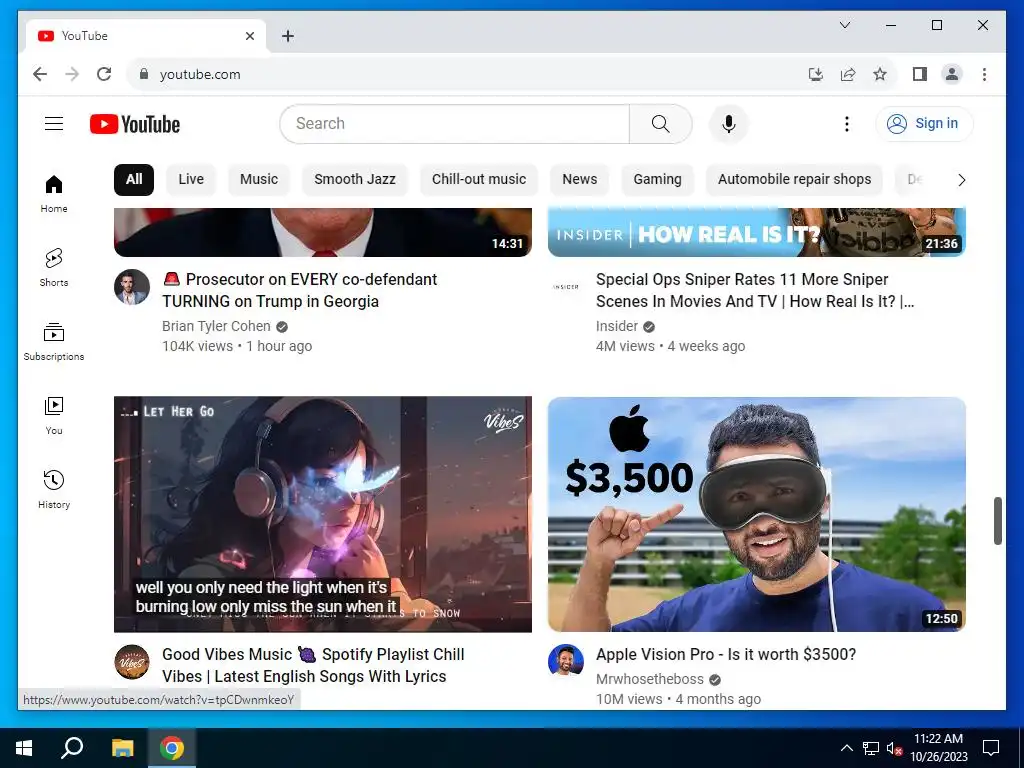Open the Windows Start menu

[24, 748]
